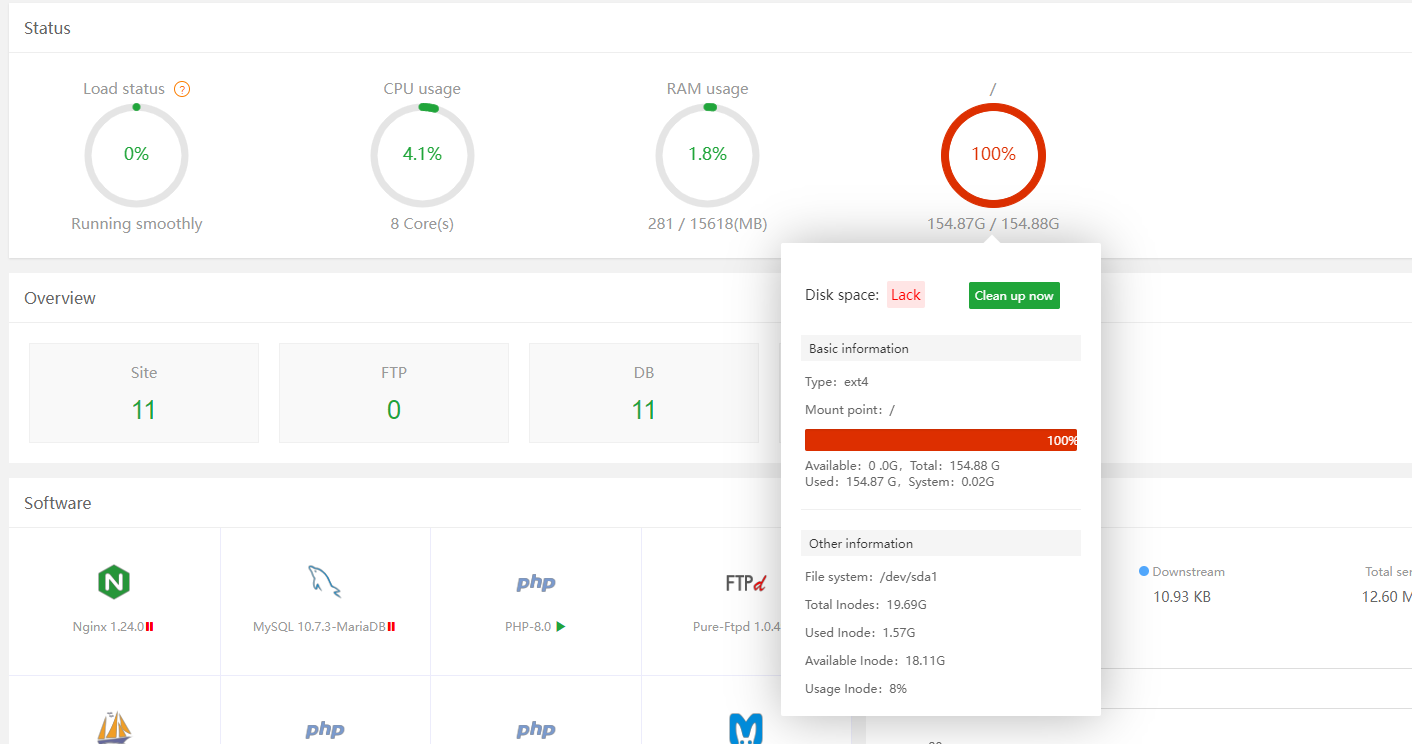This screenshot has height=744, width=1412.
Task: Toggle the Downstream legend dot
Action: 1143,571
